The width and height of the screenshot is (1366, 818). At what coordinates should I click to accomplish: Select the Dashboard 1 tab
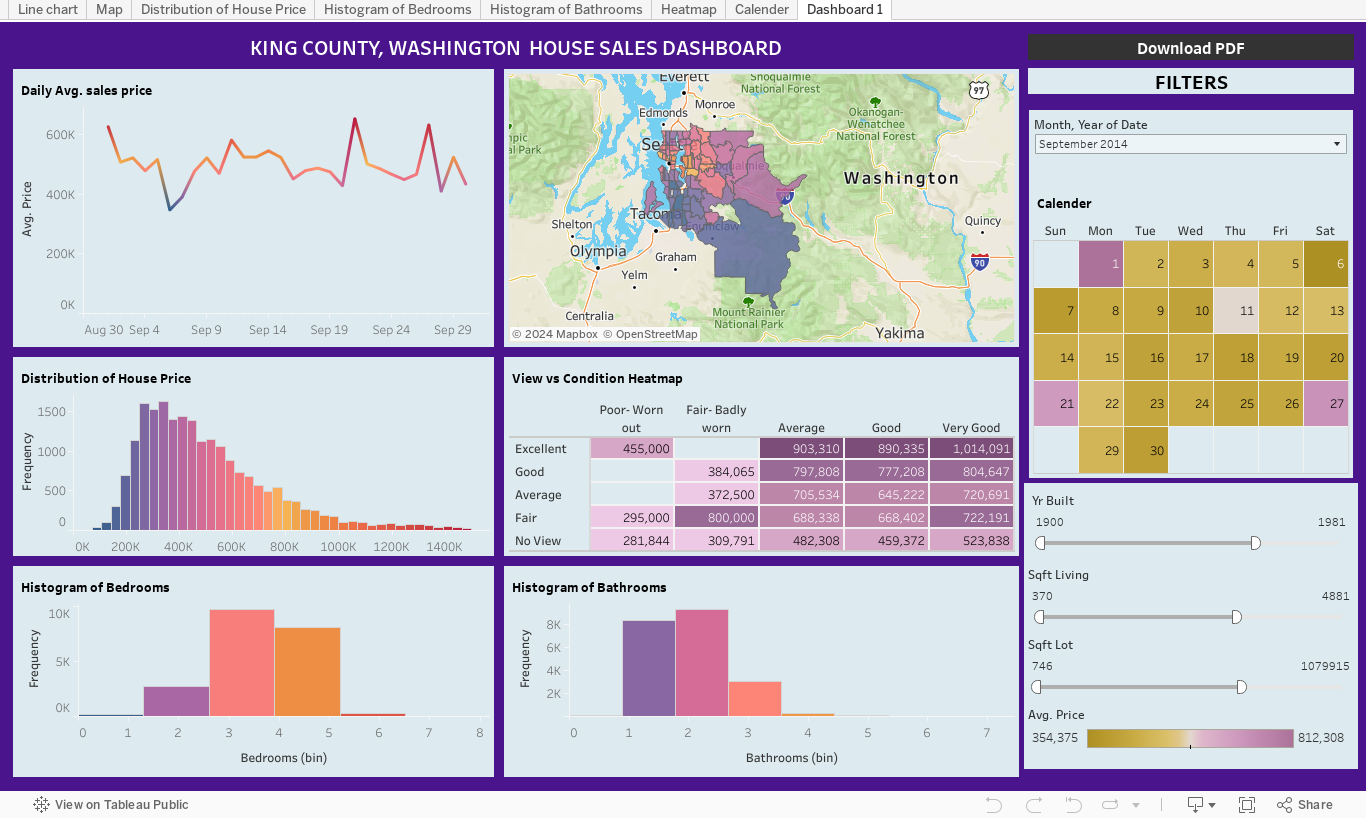click(x=845, y=9)
